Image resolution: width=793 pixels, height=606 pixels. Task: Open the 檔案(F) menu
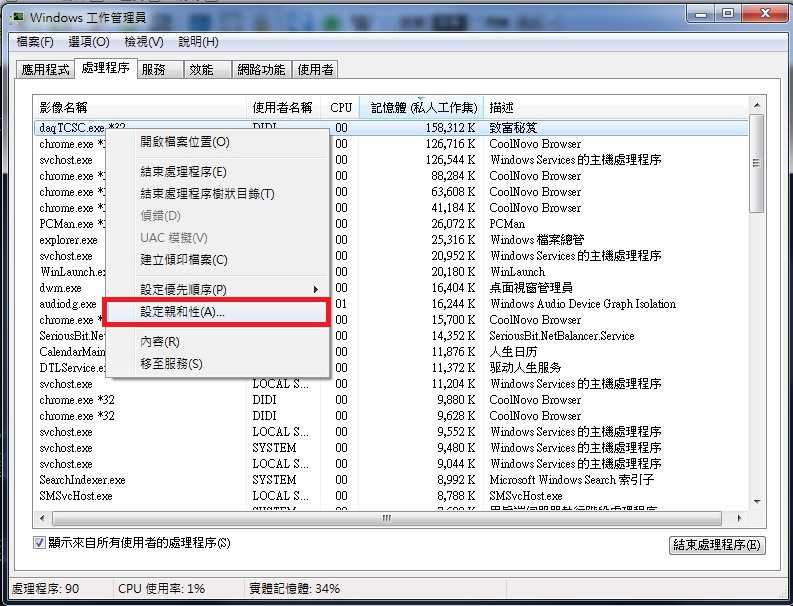[35, 42]
